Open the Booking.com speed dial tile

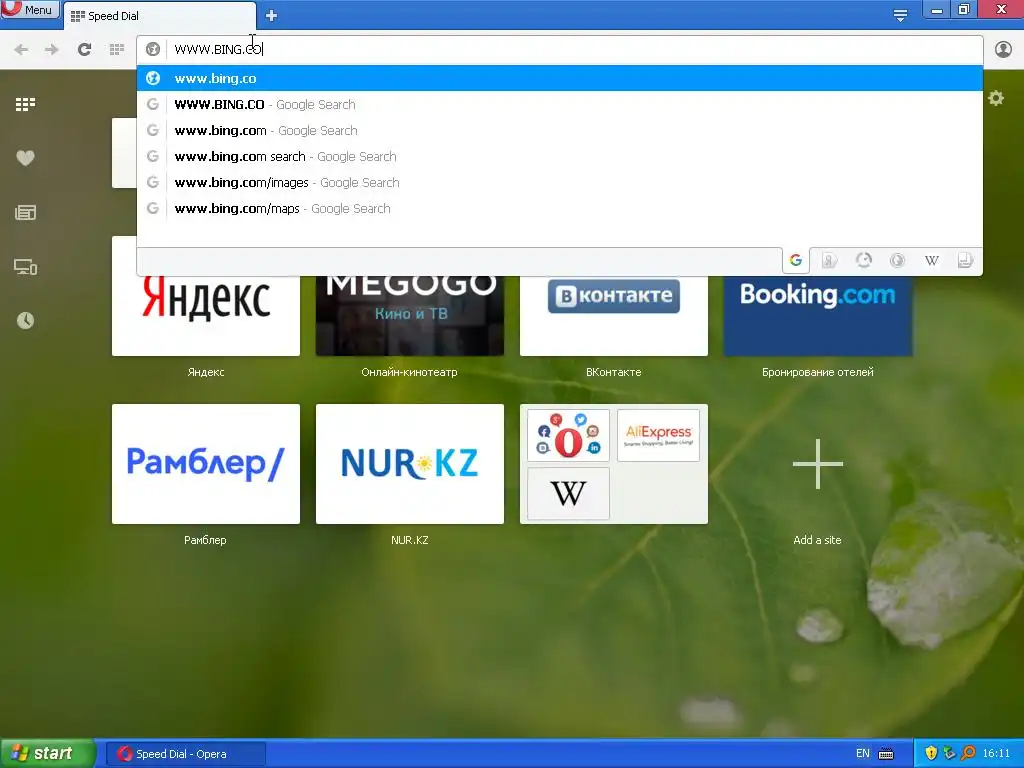(x=818, y=315)
